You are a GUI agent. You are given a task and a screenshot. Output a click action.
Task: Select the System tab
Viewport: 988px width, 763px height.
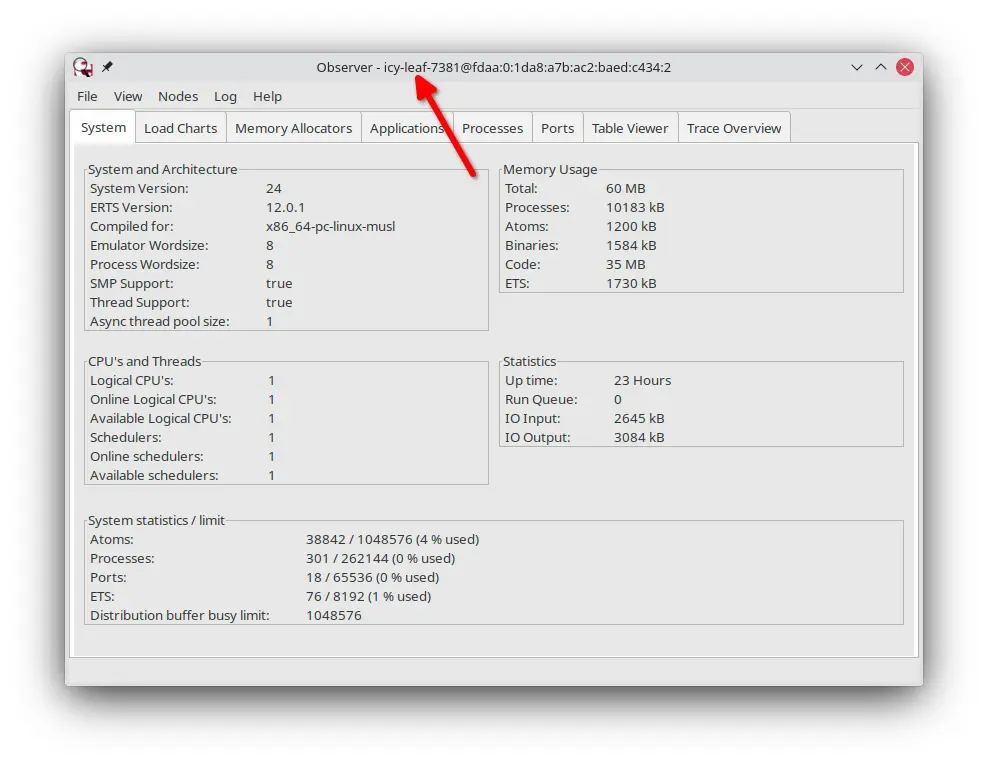coord(103,127)
